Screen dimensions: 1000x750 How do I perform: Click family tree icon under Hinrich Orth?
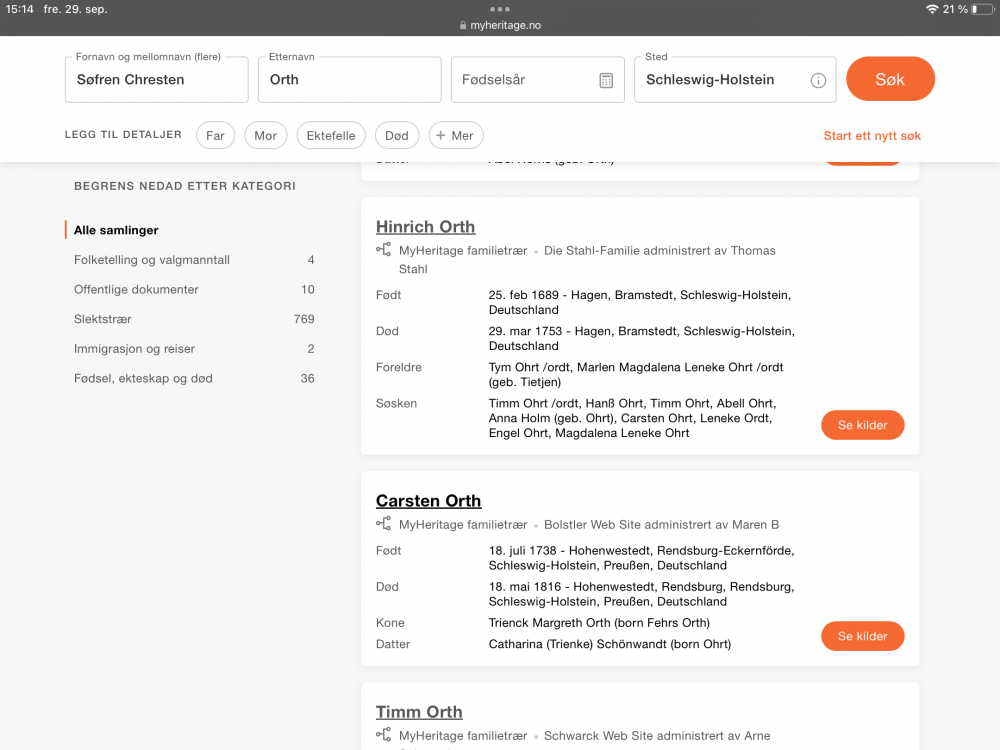pos(384,250)
